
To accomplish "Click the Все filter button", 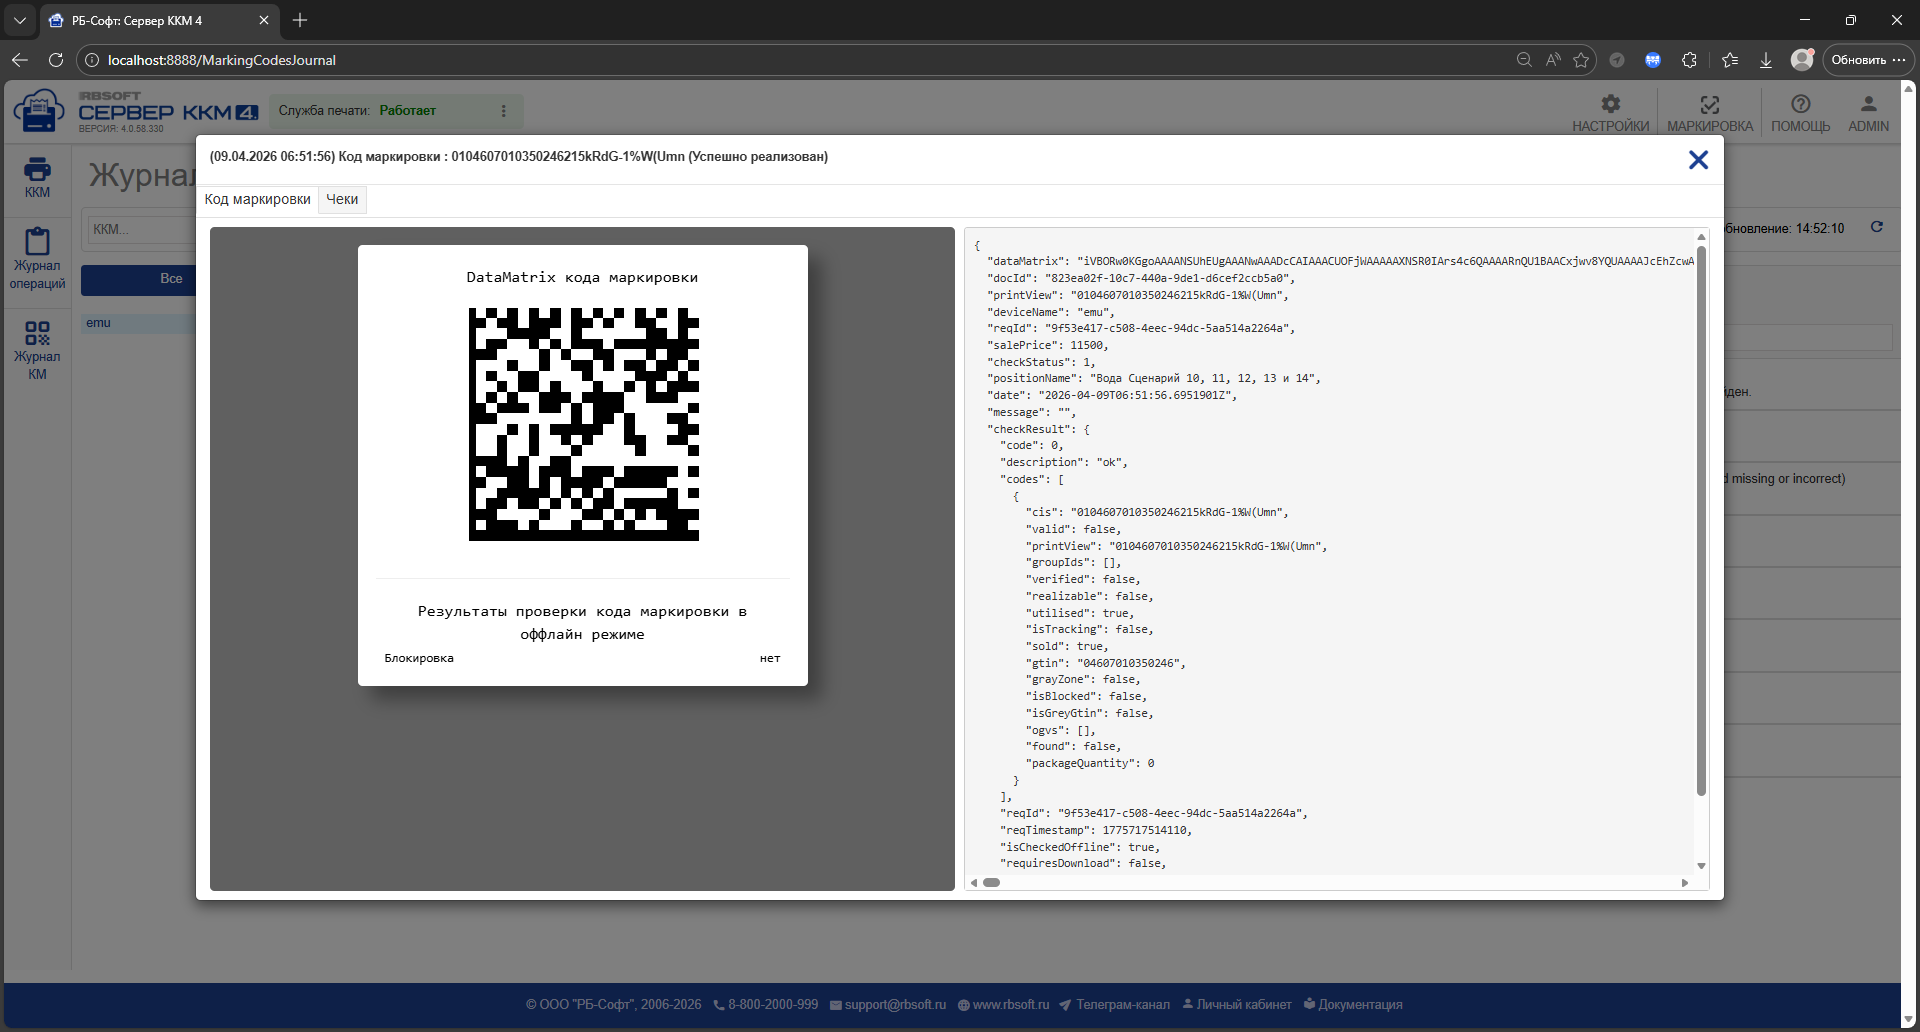I will coord(139,279).
